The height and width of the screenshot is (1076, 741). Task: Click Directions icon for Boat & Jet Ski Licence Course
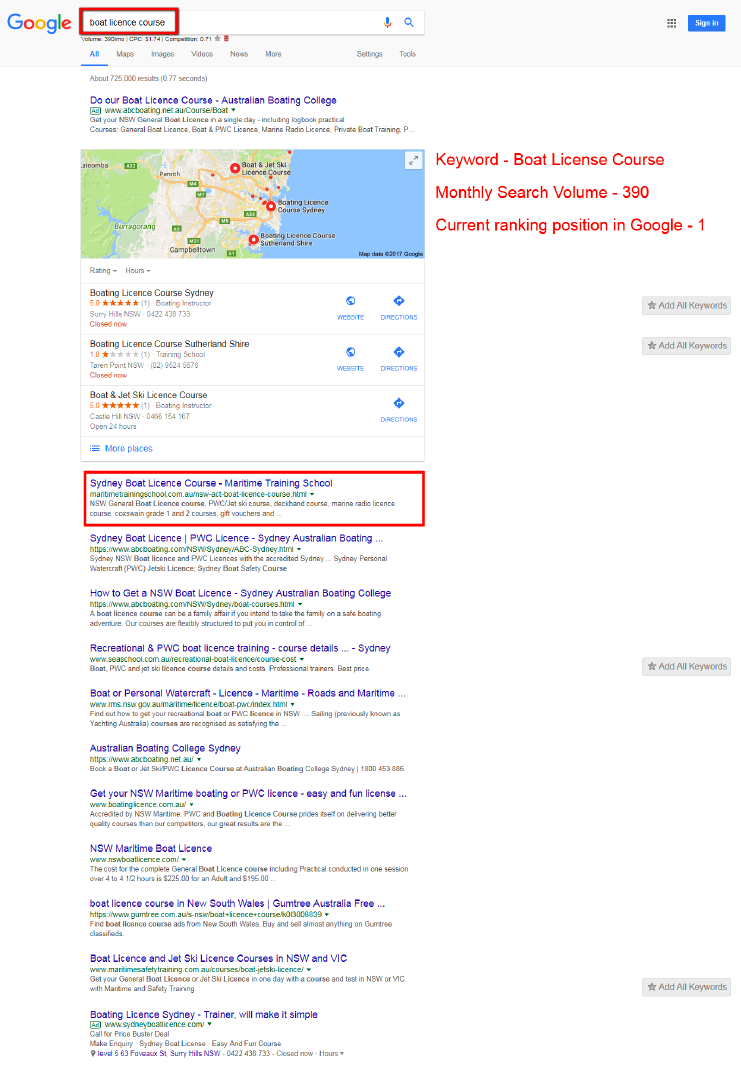click(x=399, y=403)
